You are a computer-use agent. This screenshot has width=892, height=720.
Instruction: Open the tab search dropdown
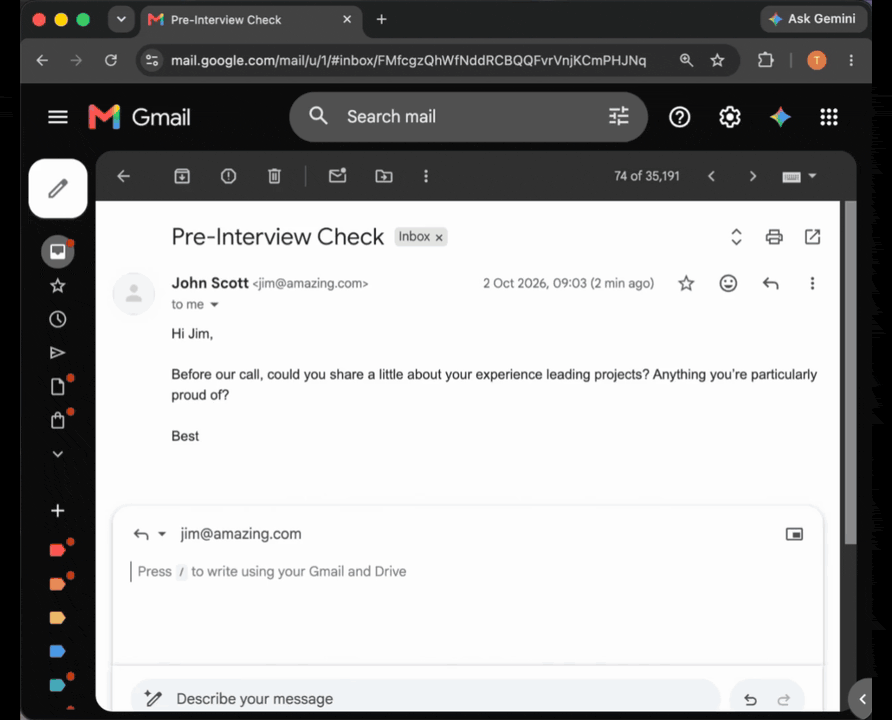[x=121, y=19]
